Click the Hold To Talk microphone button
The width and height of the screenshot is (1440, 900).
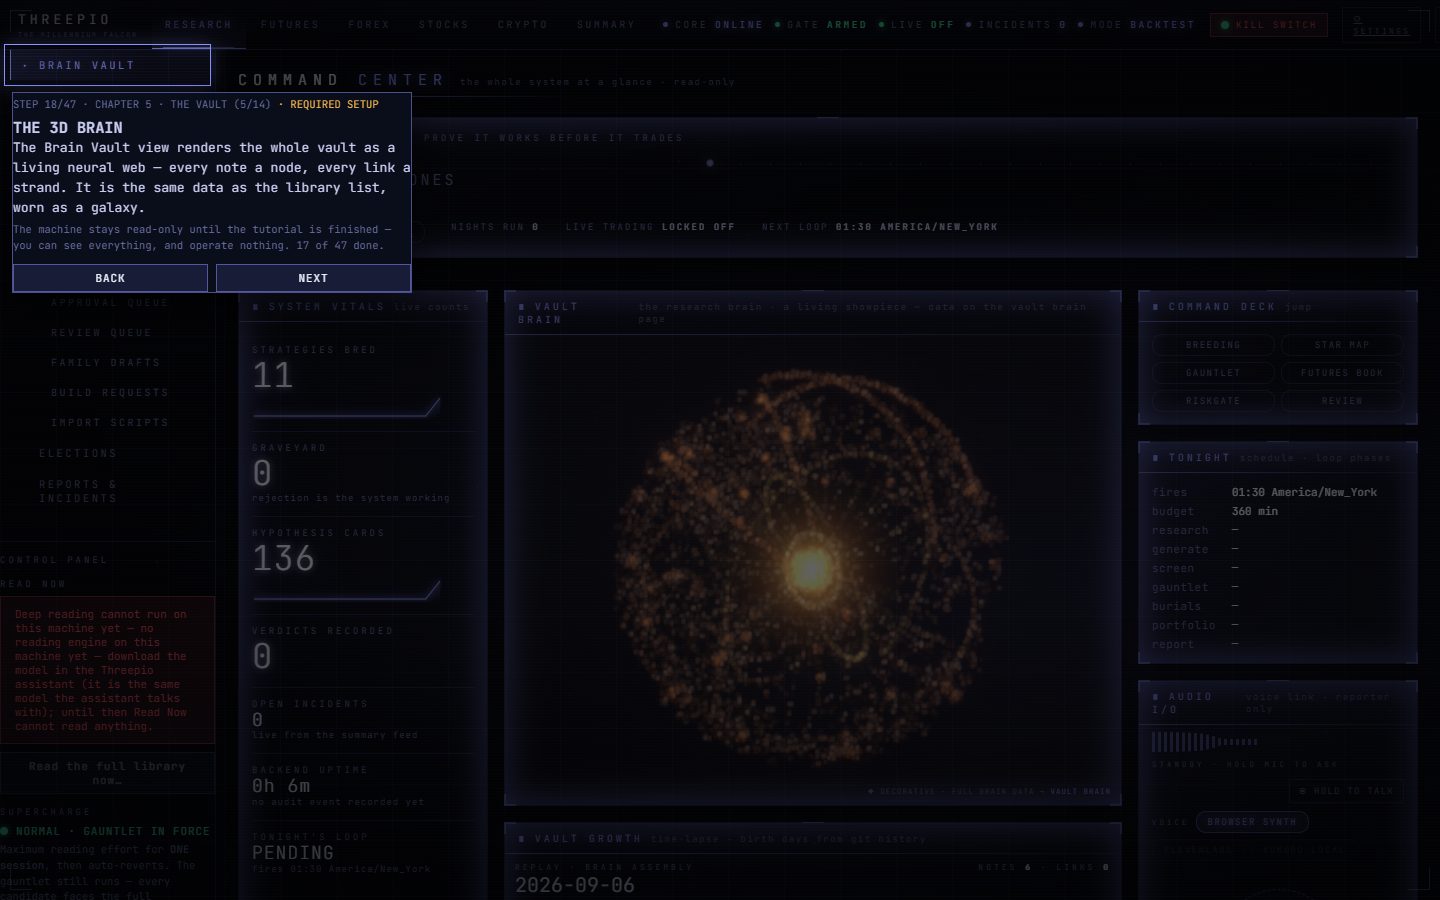pos(1346,791)
